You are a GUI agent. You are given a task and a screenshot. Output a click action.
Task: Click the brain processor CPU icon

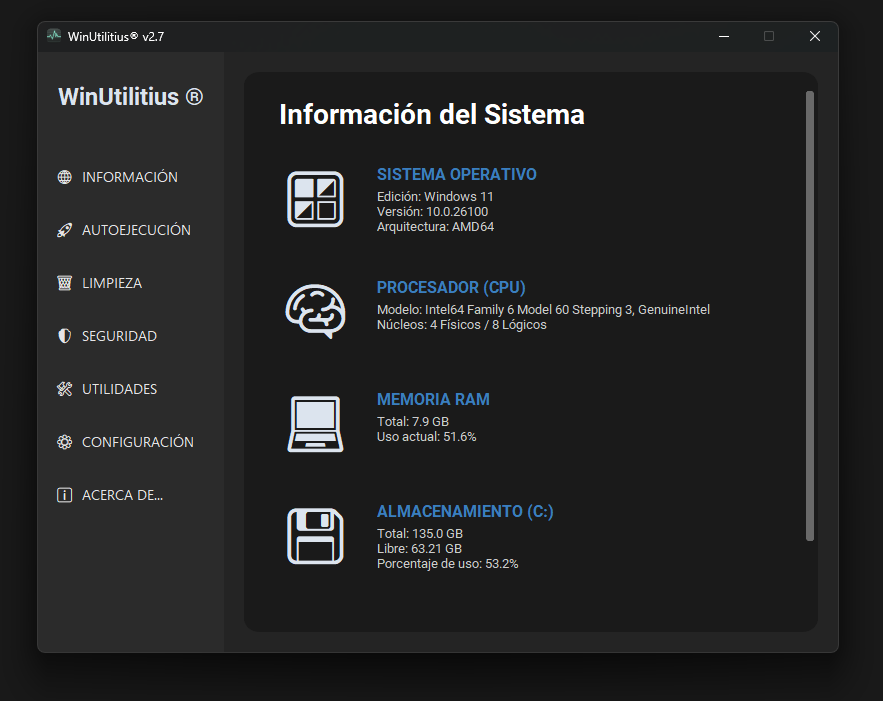pos(315,311)
